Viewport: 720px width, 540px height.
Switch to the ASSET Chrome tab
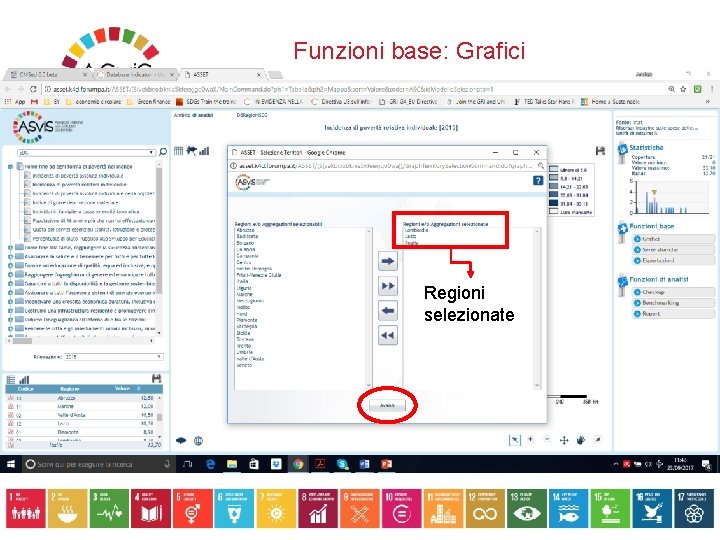(223, 74)
